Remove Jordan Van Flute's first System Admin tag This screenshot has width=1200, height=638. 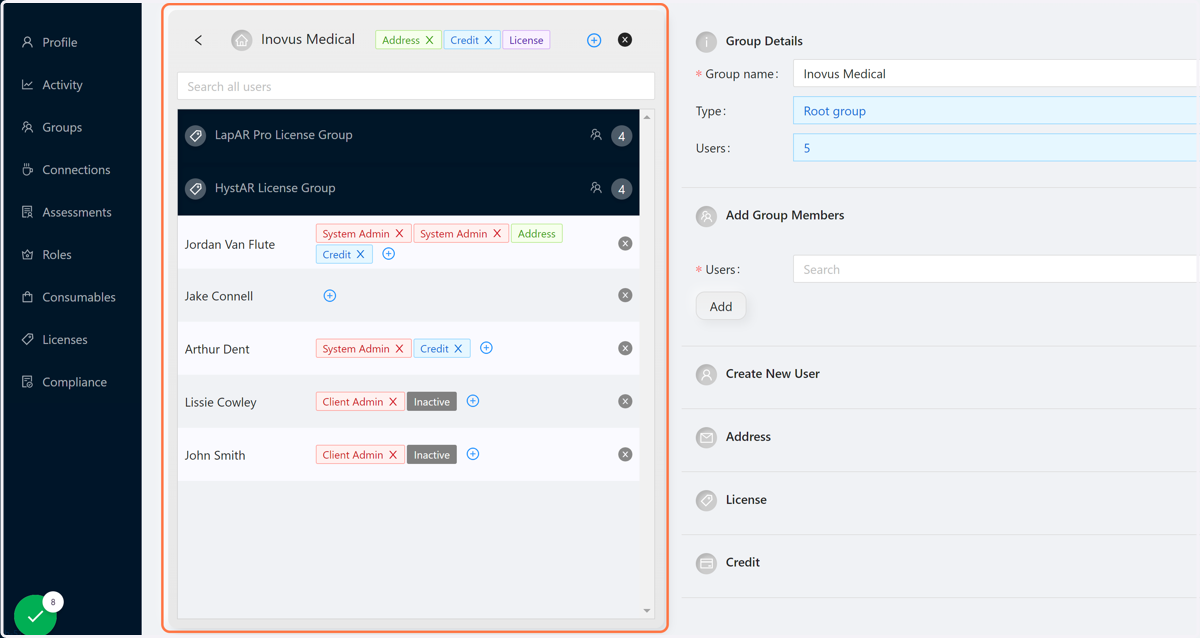click(x=399, y=234)
